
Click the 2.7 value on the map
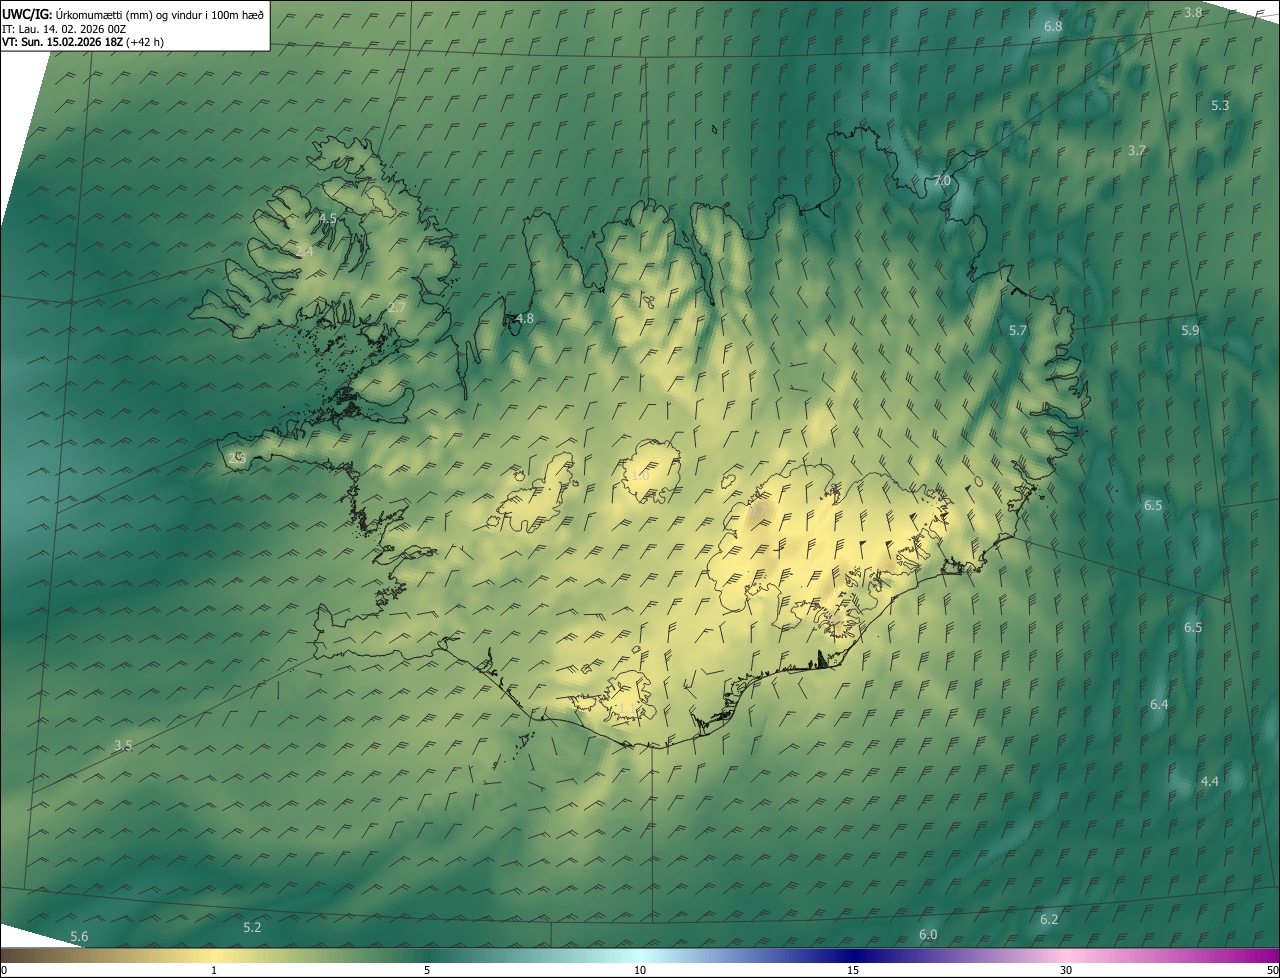click(x=397, y=308)
